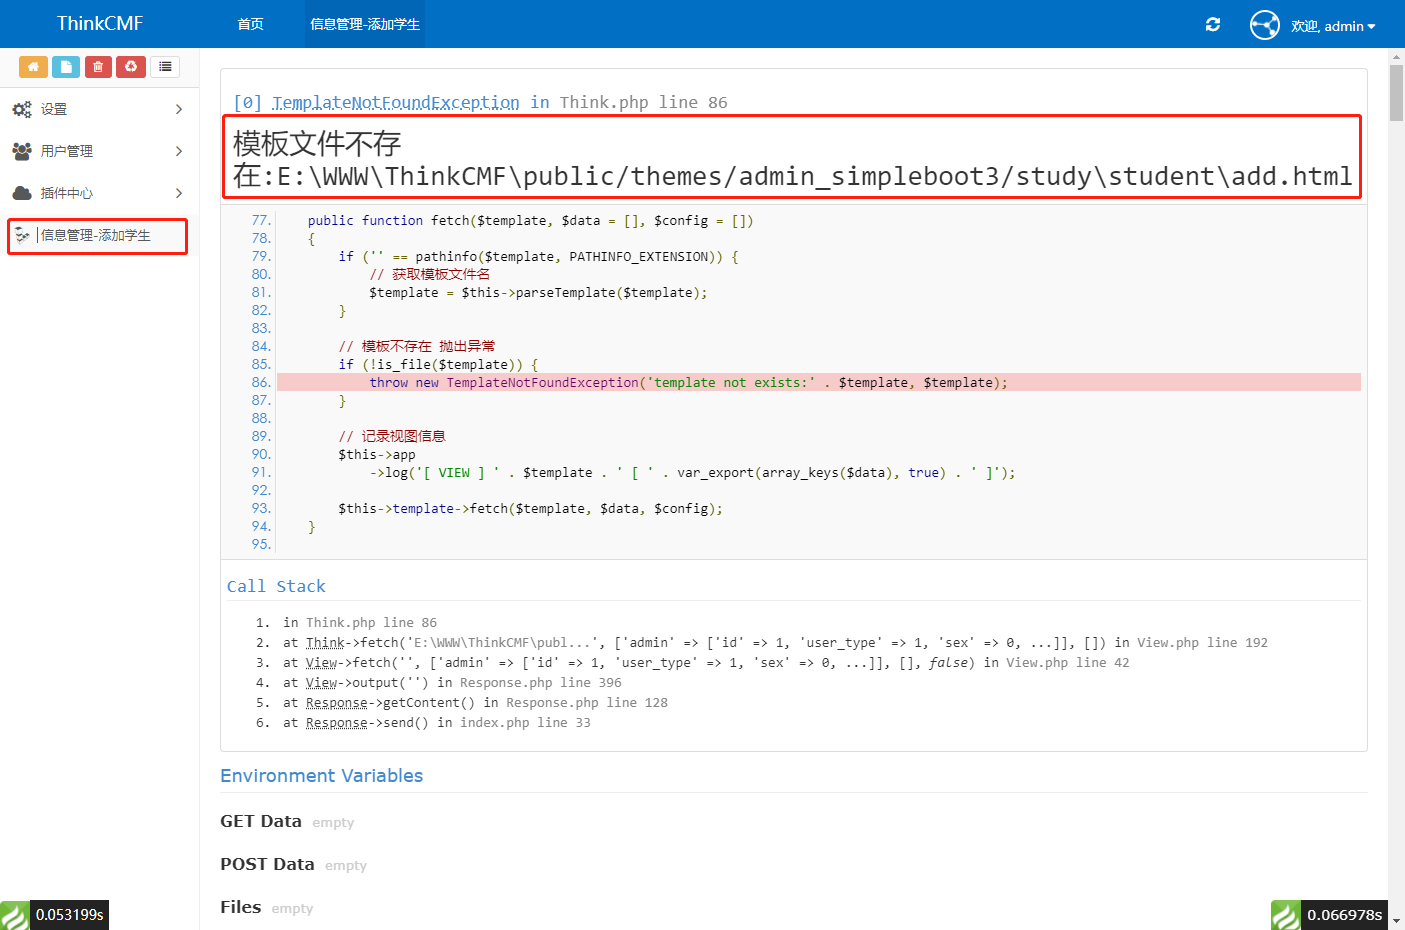Click the bottom-right trace timer 0.066978s
Viewport: 1405px width, 930px height.
[1345, 915]
